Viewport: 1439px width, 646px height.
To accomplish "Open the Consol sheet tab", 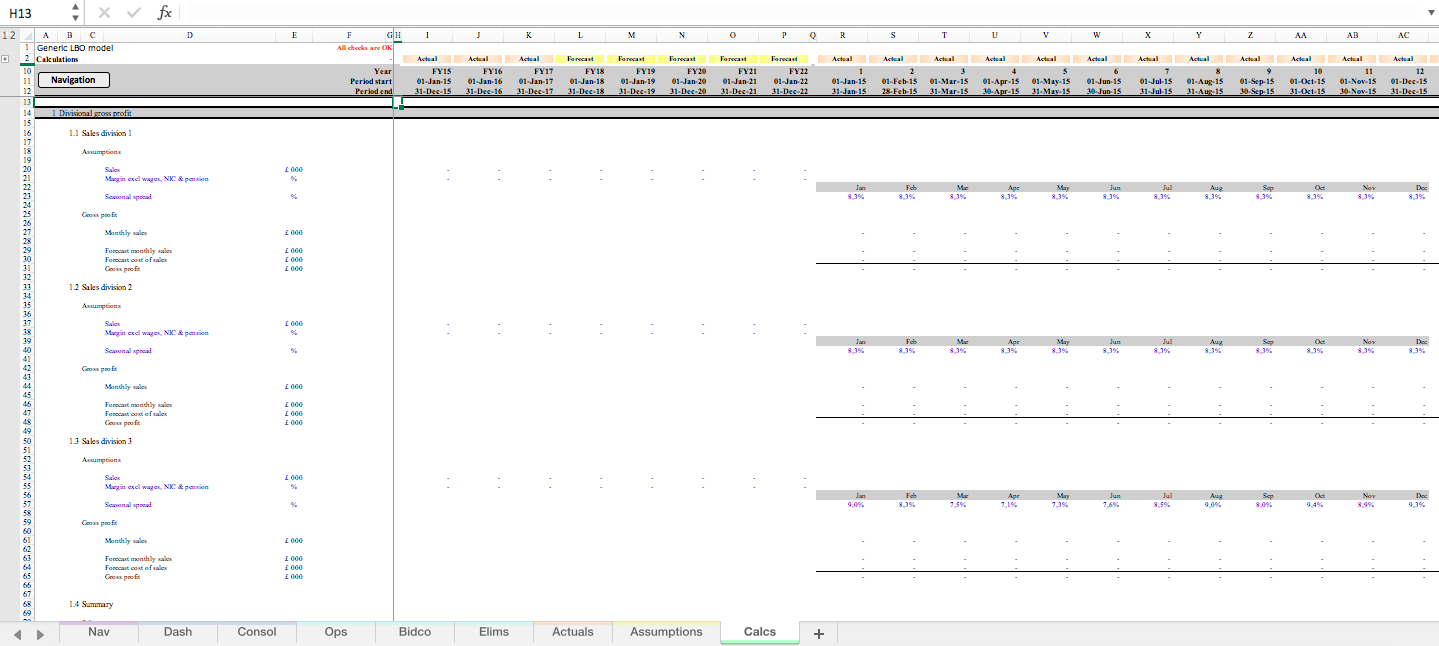I will [x=256, y=631].
